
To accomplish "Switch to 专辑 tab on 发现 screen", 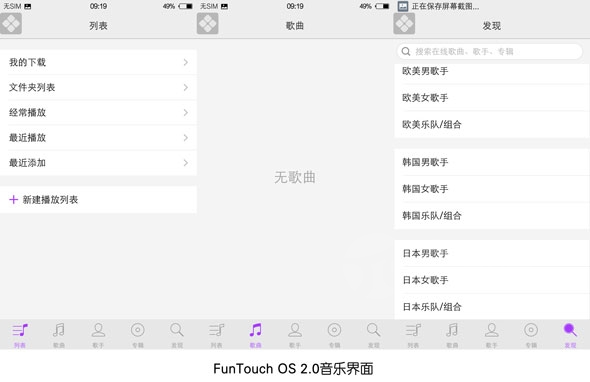I will 531,335.
